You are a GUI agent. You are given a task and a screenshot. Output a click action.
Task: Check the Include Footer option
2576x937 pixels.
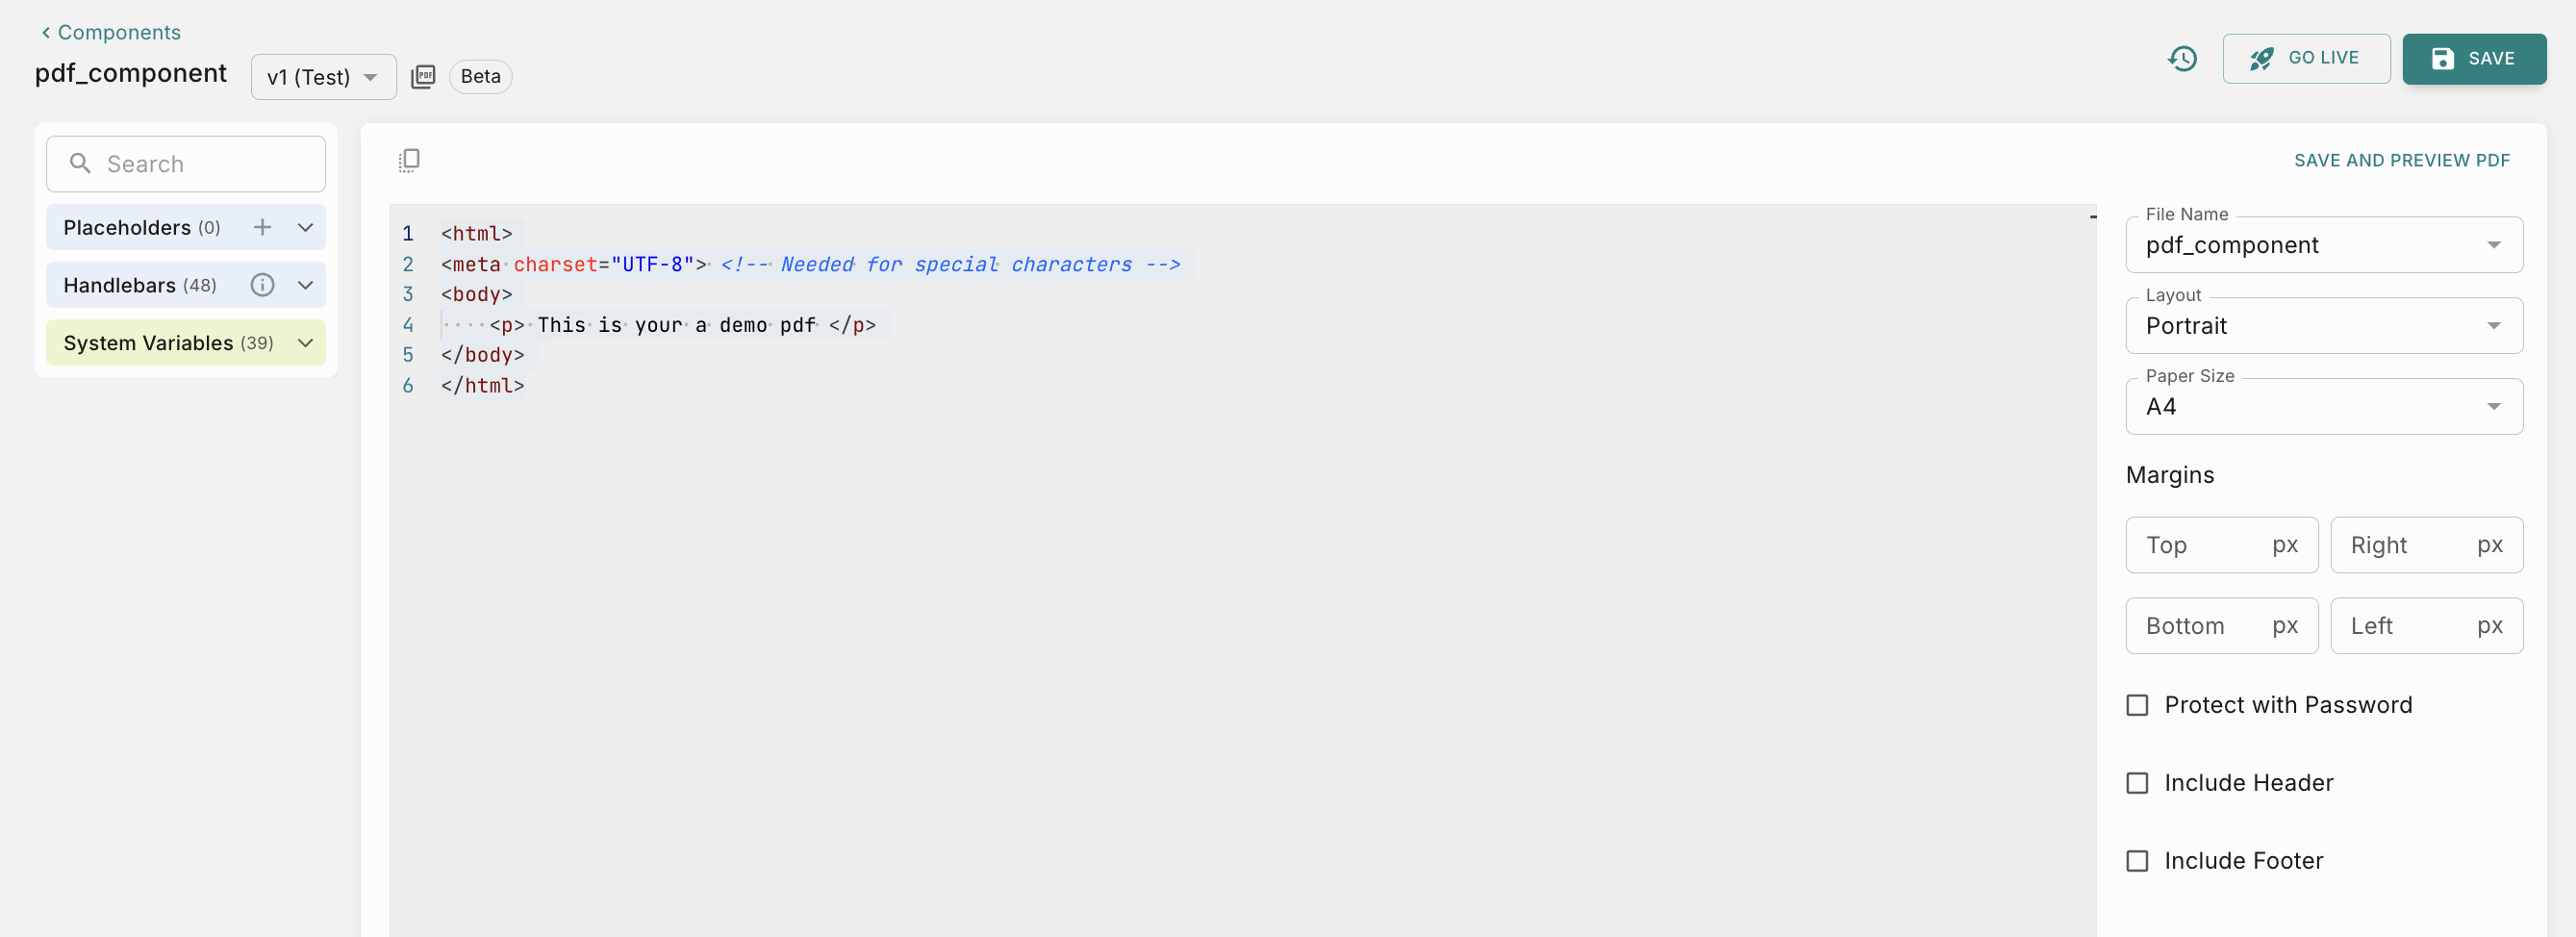coord(2137,862)
